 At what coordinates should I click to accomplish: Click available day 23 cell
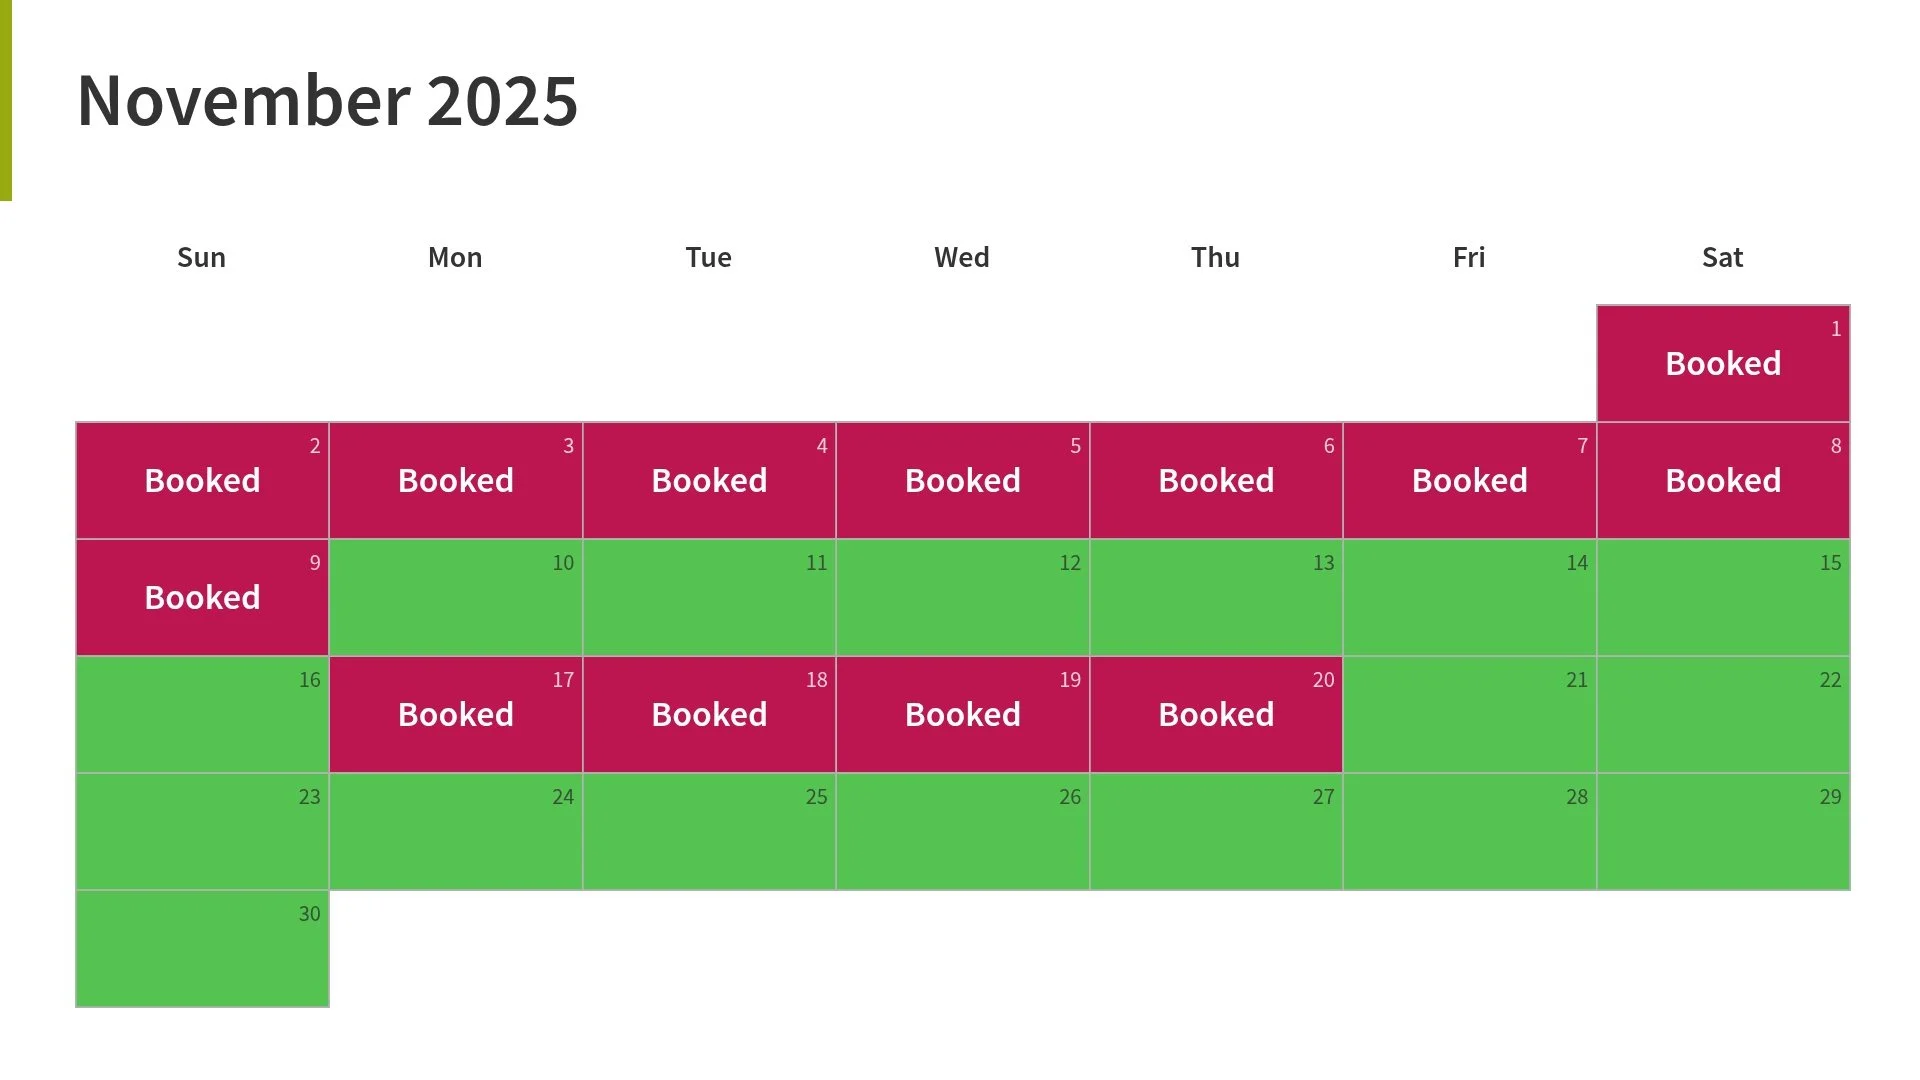pyautogui.click(x=202, y=831)
